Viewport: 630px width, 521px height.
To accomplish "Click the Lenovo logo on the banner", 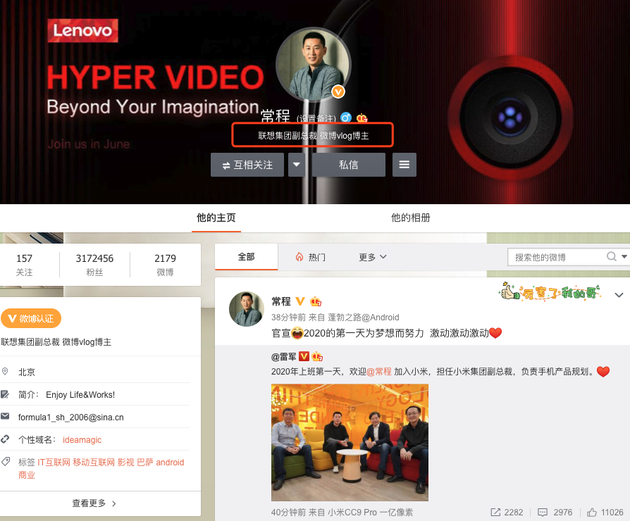I will pos(83,31).
